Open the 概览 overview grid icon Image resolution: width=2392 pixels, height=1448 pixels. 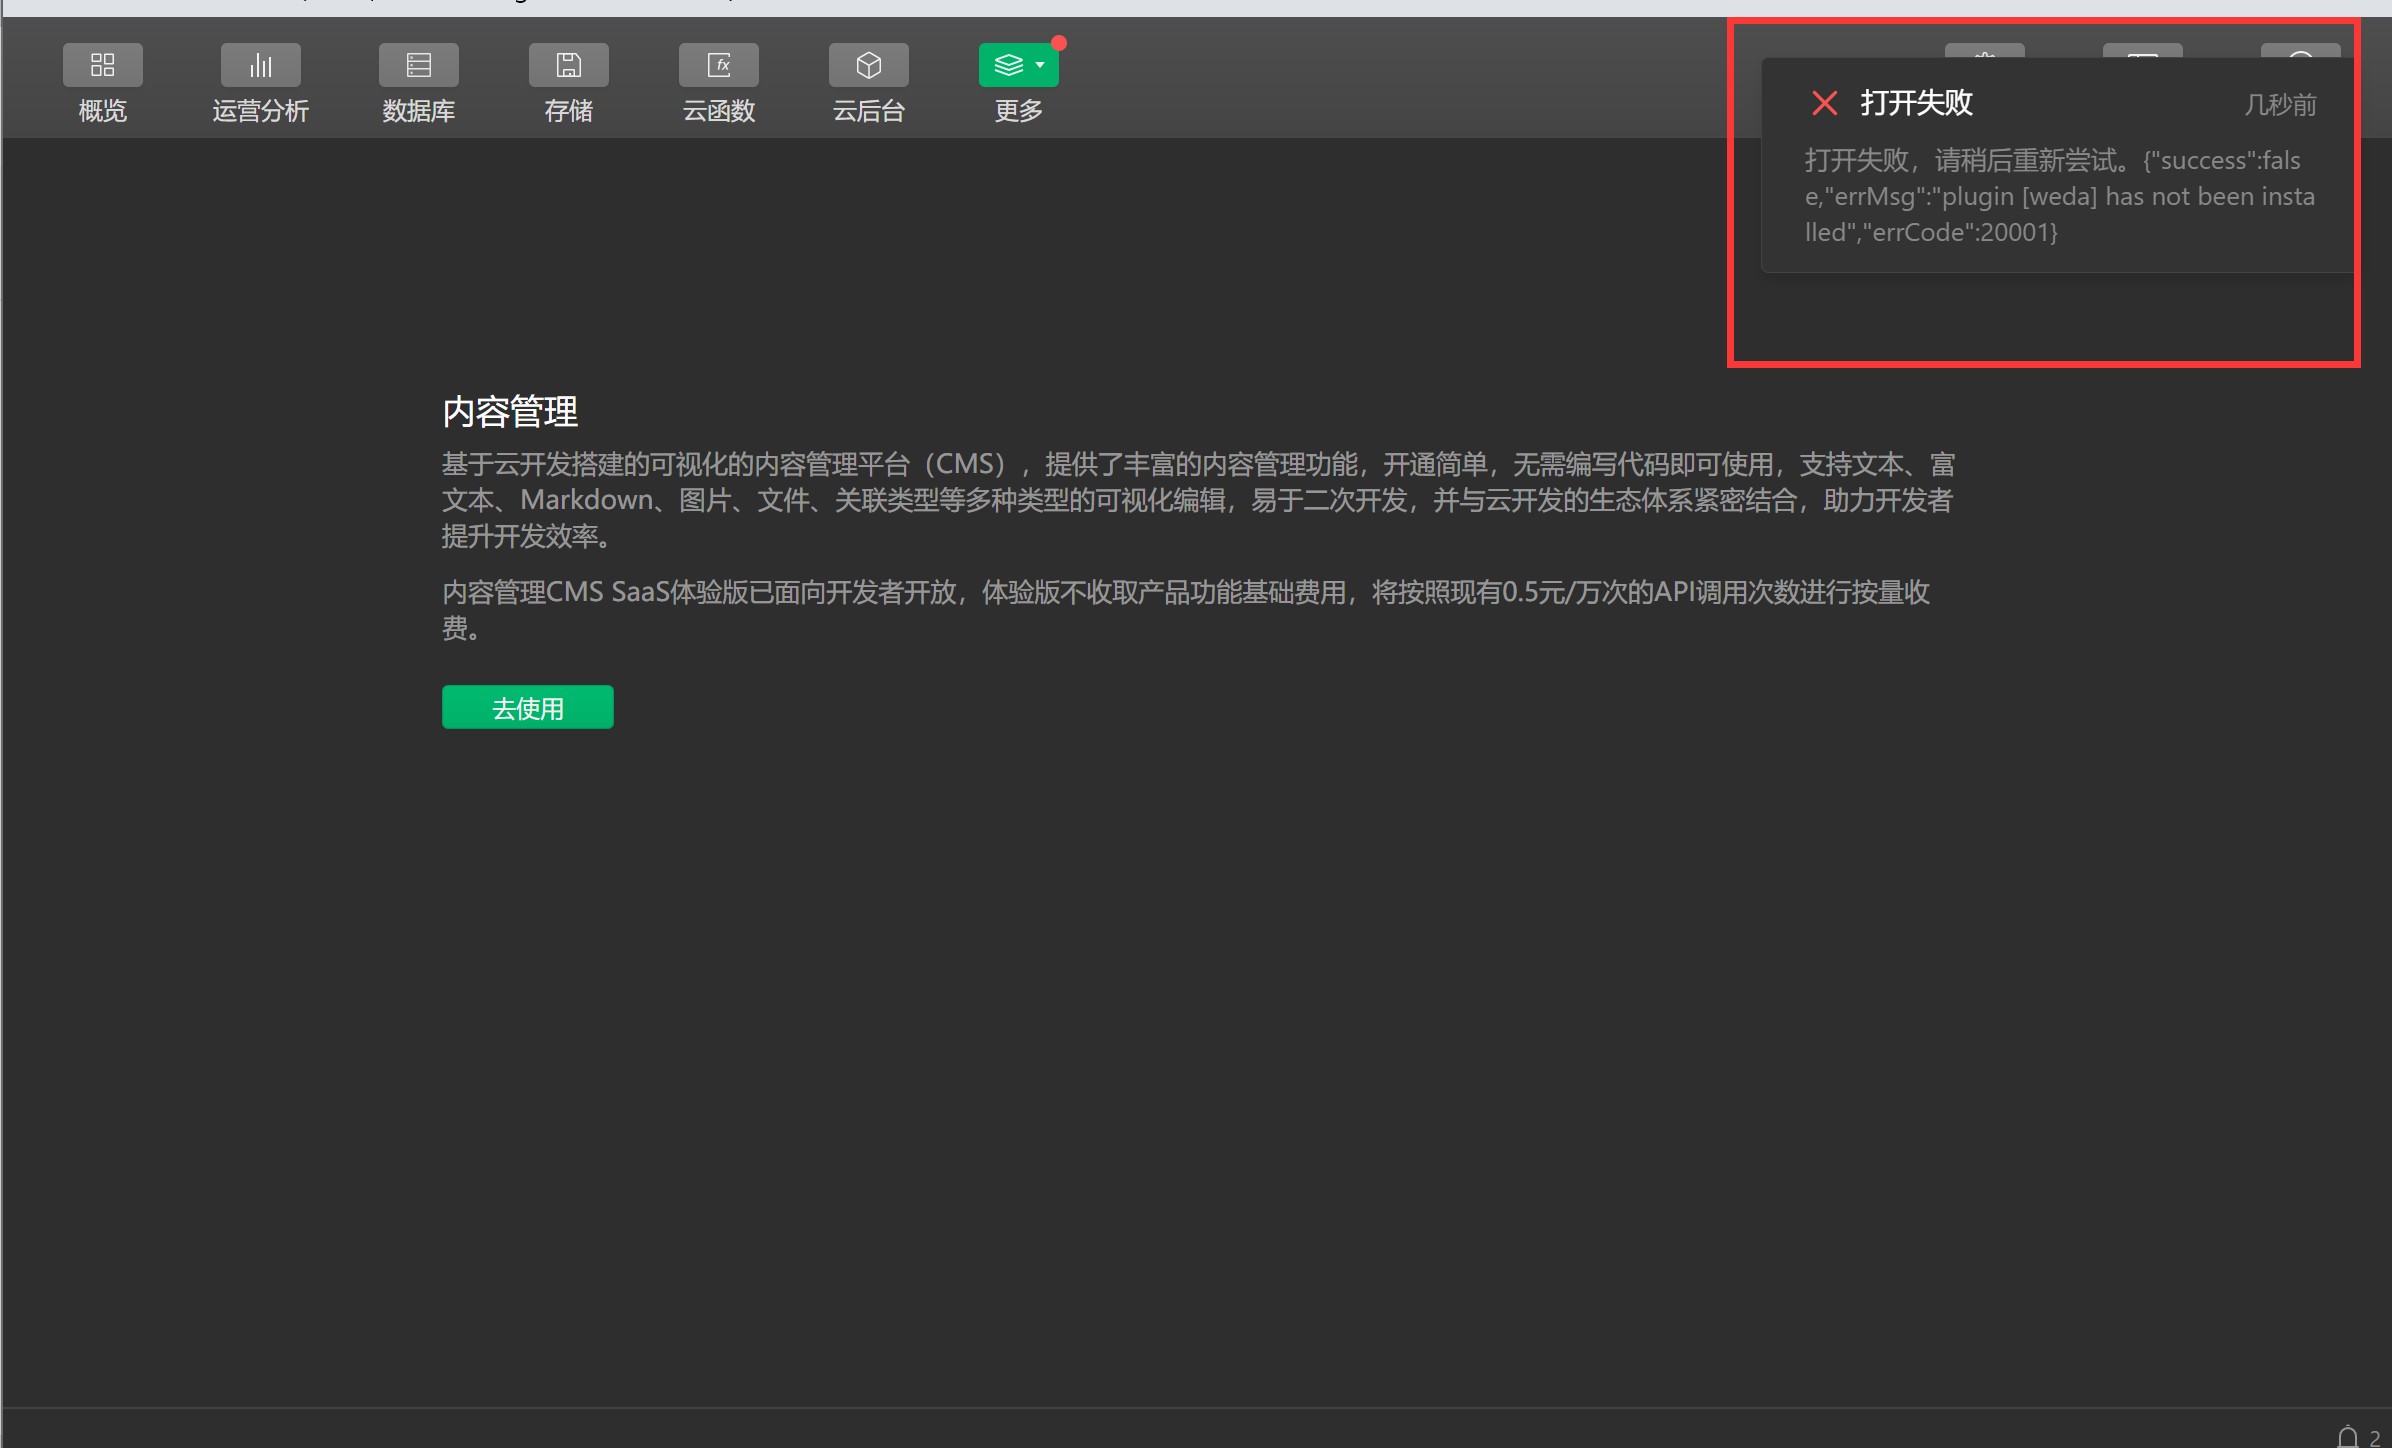click(102, 65)
